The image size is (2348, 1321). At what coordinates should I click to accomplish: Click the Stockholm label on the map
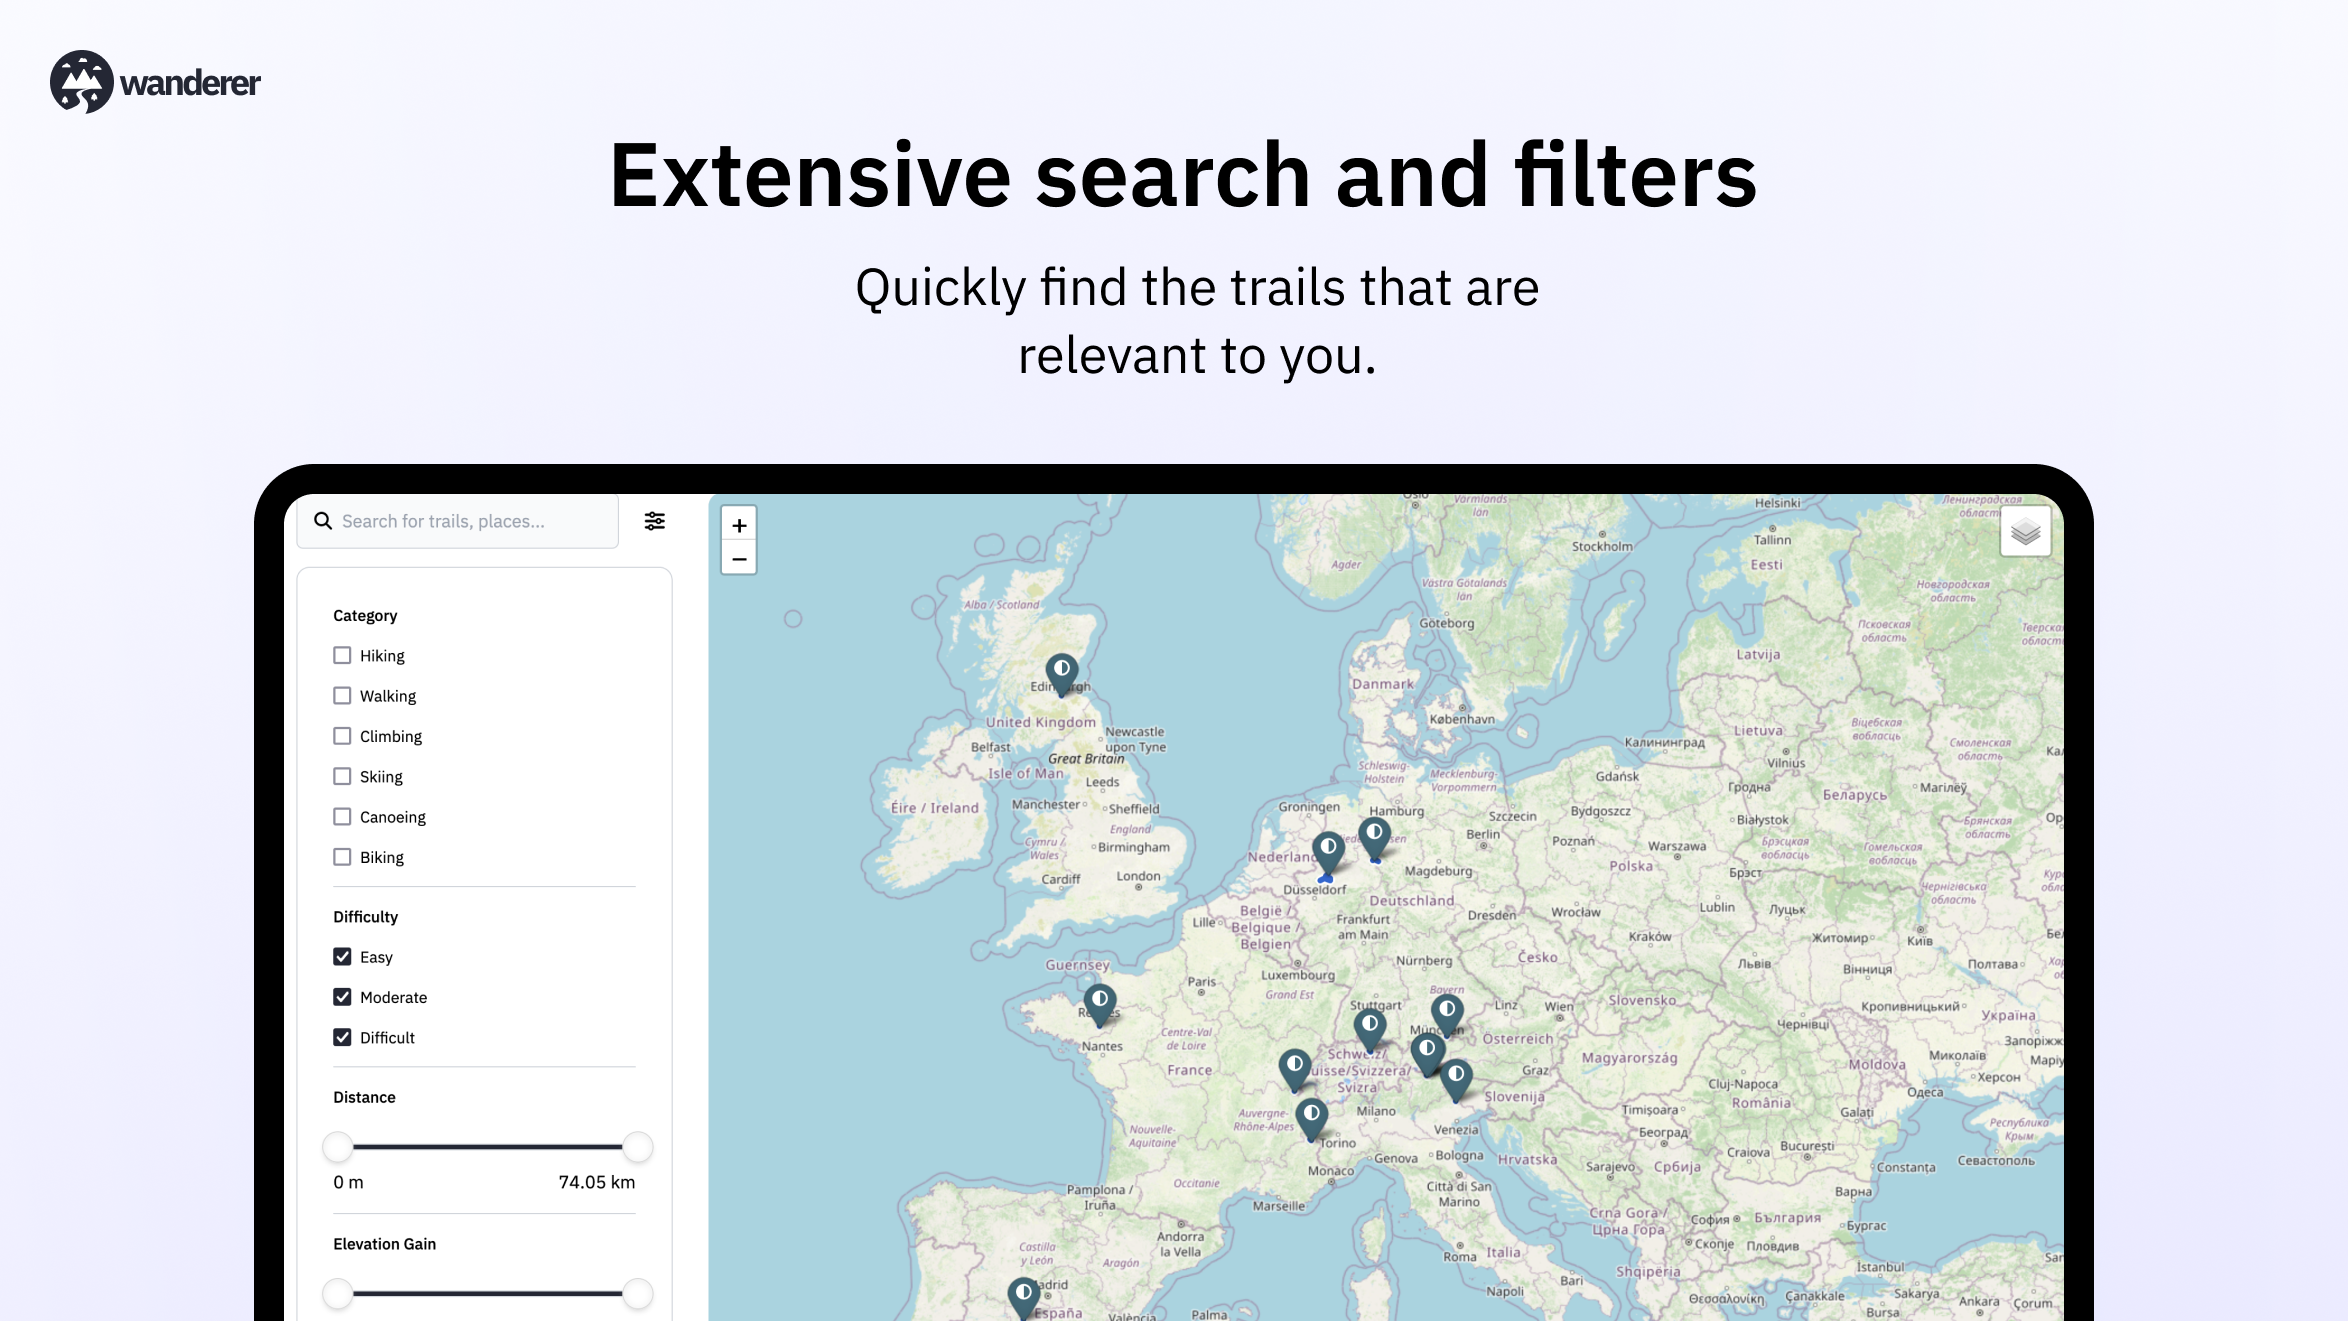tap(1601, 546)
